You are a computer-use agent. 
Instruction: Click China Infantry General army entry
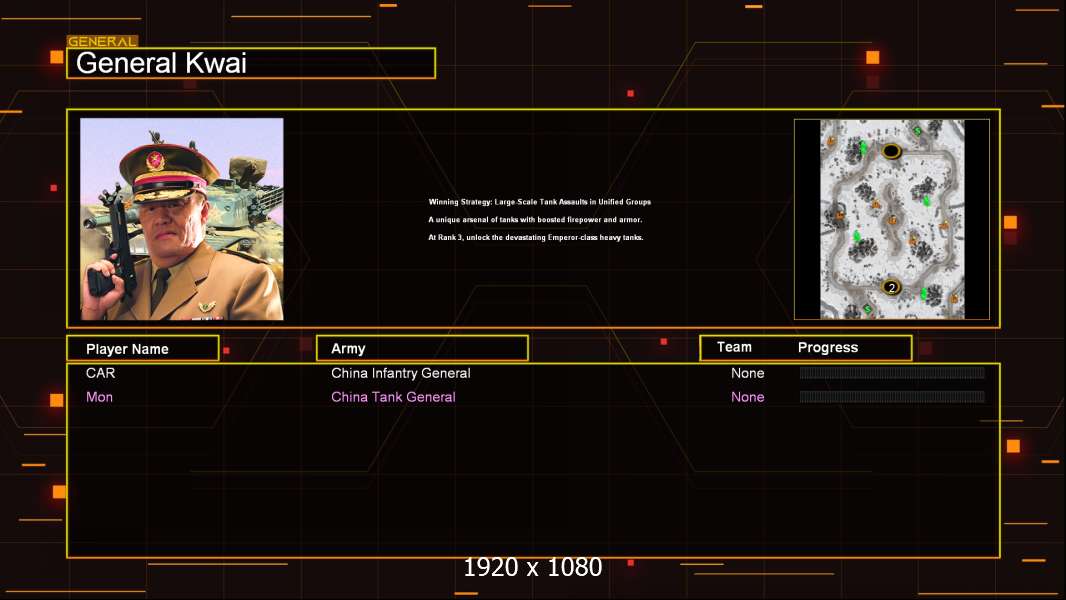coord(400,373)
